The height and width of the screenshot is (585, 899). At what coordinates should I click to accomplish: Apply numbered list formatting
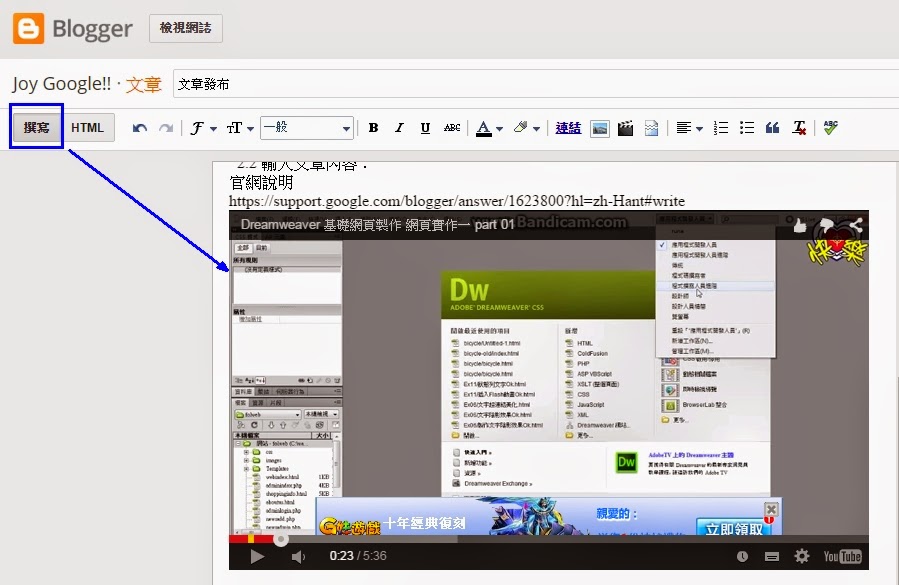coord(721,128)
